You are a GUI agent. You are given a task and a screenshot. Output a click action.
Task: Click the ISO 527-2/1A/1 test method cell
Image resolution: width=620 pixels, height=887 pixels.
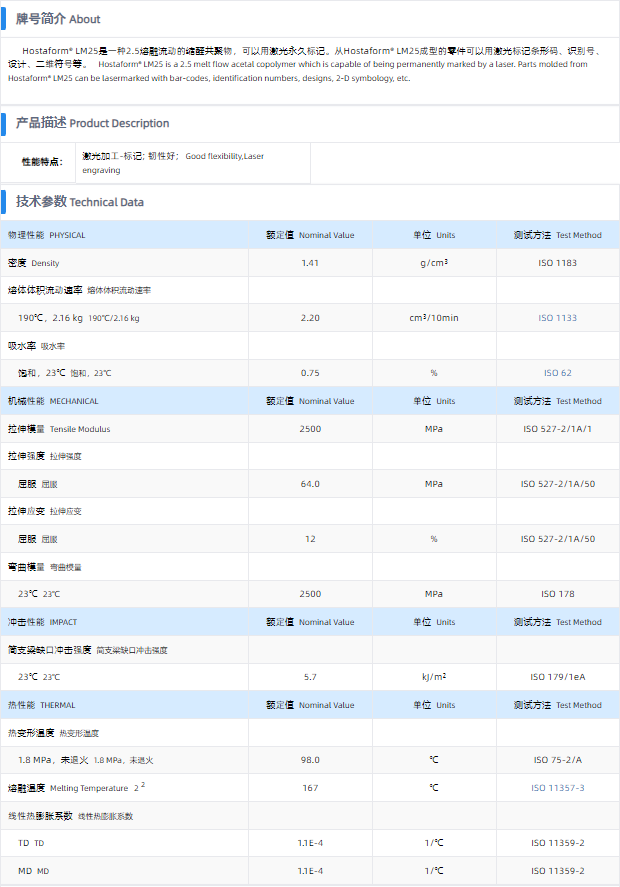point(557,429)
